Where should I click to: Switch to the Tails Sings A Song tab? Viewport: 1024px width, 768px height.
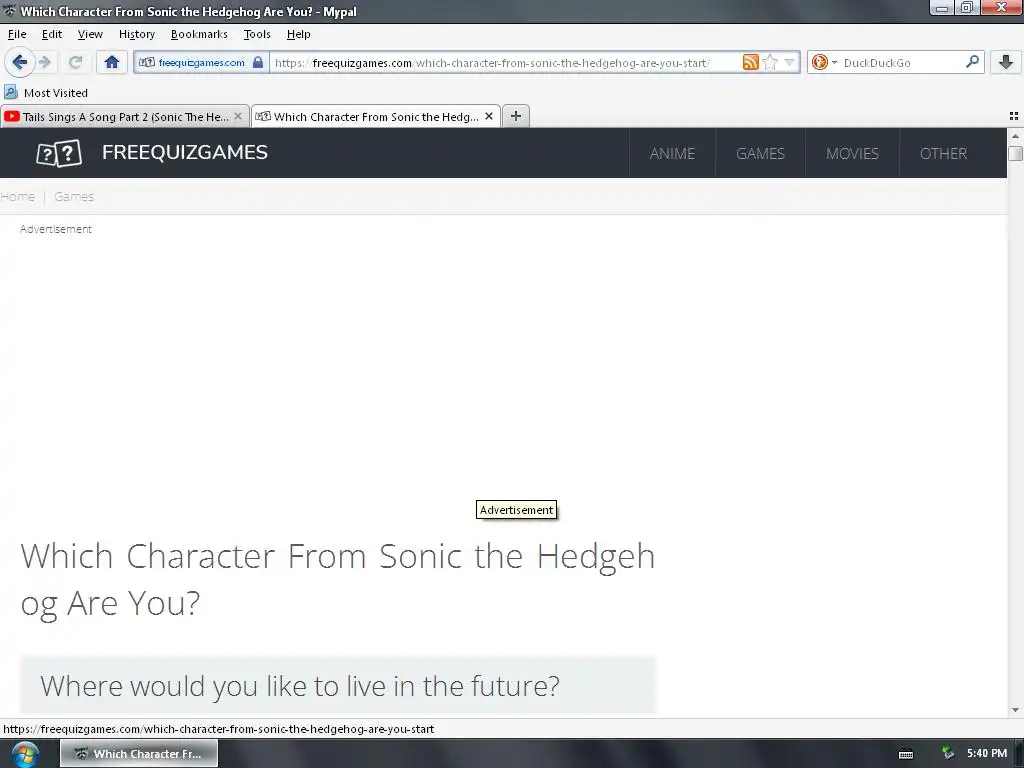[x=125, y=116]
